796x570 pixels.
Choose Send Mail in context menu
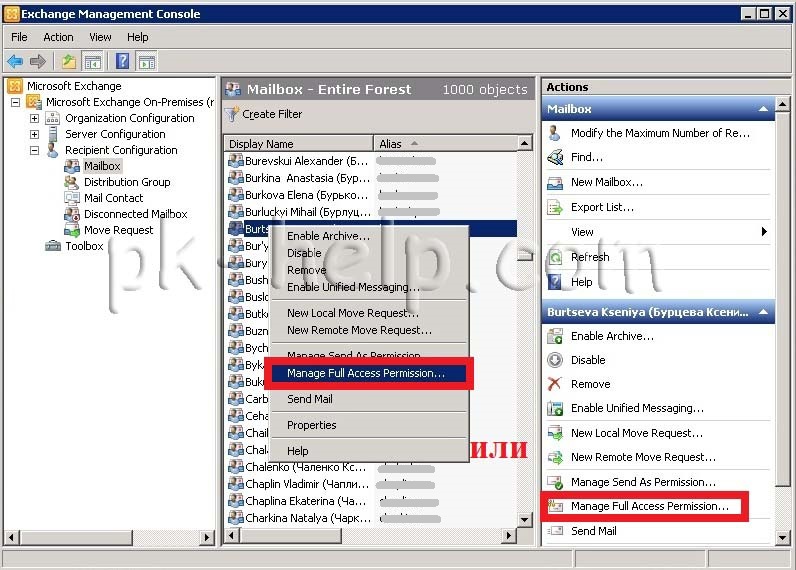[x=369, y=399]
